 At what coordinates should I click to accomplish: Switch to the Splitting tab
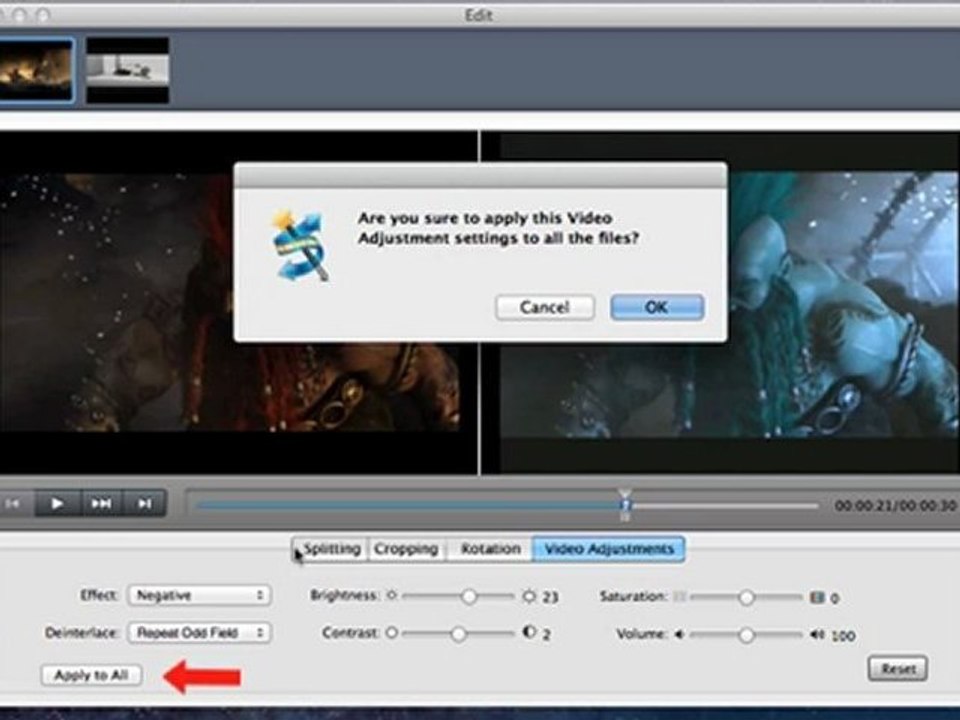click(331, 549)
